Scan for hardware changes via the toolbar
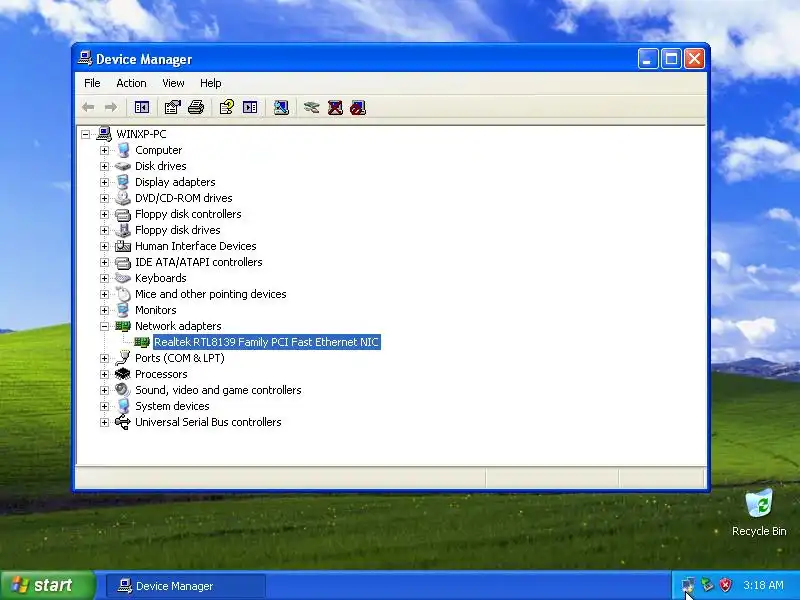Screen dimensions: 800x600 [x=281, y=107]
